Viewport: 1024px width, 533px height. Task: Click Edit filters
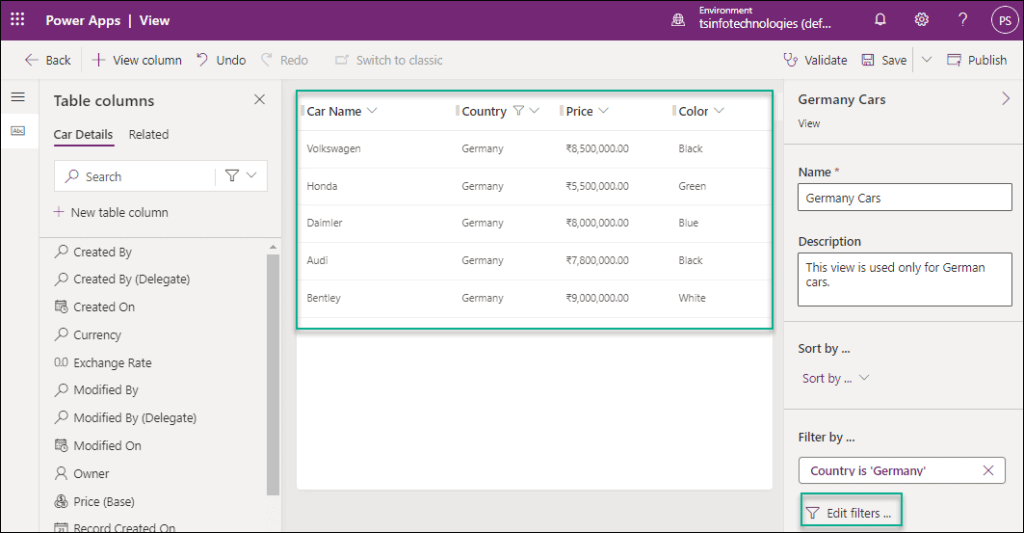tap(852, 513)
